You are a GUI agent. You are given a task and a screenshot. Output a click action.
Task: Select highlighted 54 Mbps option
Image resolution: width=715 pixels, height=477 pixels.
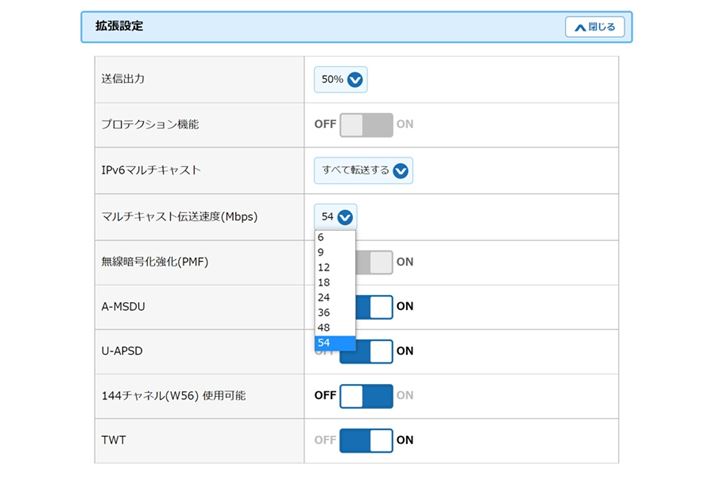pyautogui.click(x=334, y=343)
